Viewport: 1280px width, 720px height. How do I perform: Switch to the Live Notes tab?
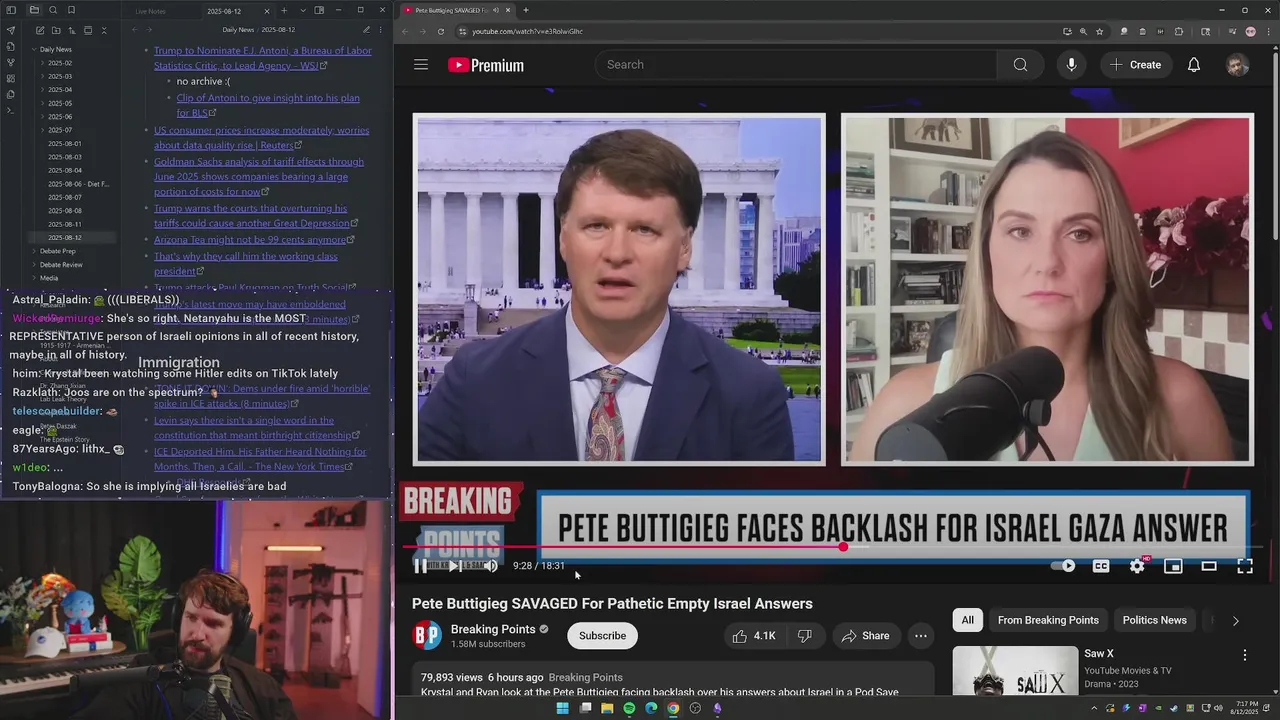[151, 11]
